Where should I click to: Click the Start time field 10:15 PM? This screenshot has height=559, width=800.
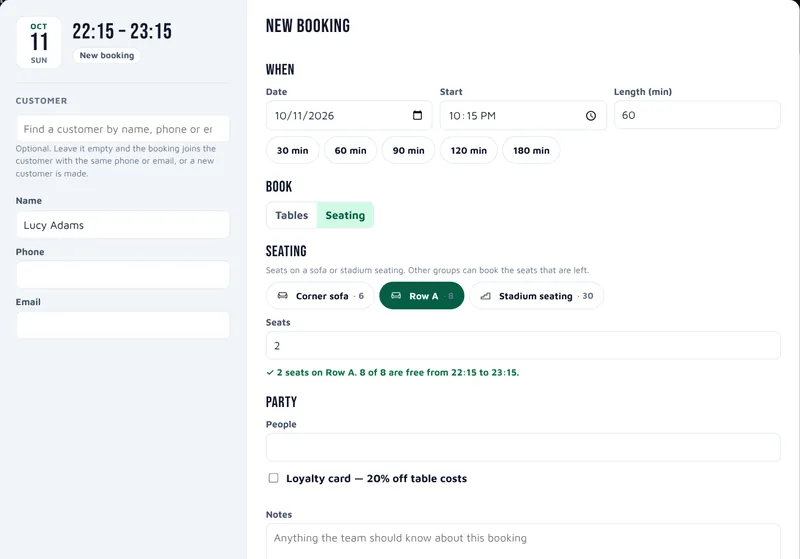point(523,115)
